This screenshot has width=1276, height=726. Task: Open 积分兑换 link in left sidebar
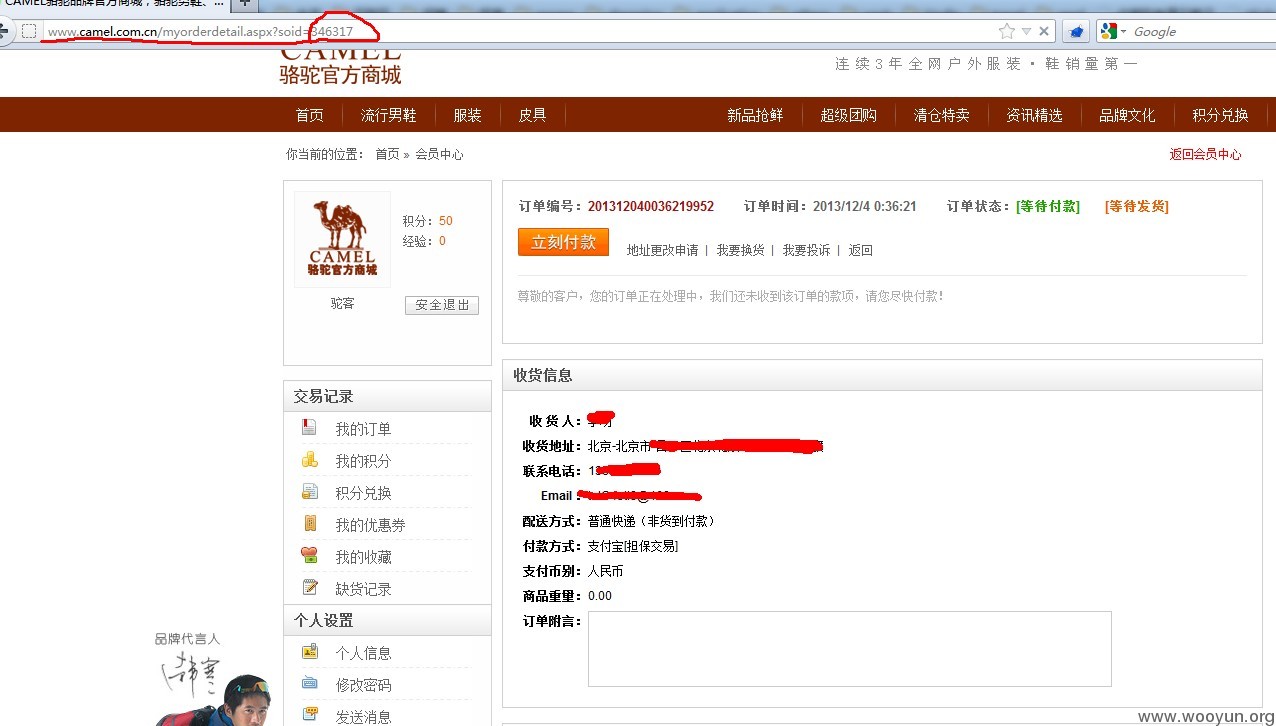tap(363, 493)
